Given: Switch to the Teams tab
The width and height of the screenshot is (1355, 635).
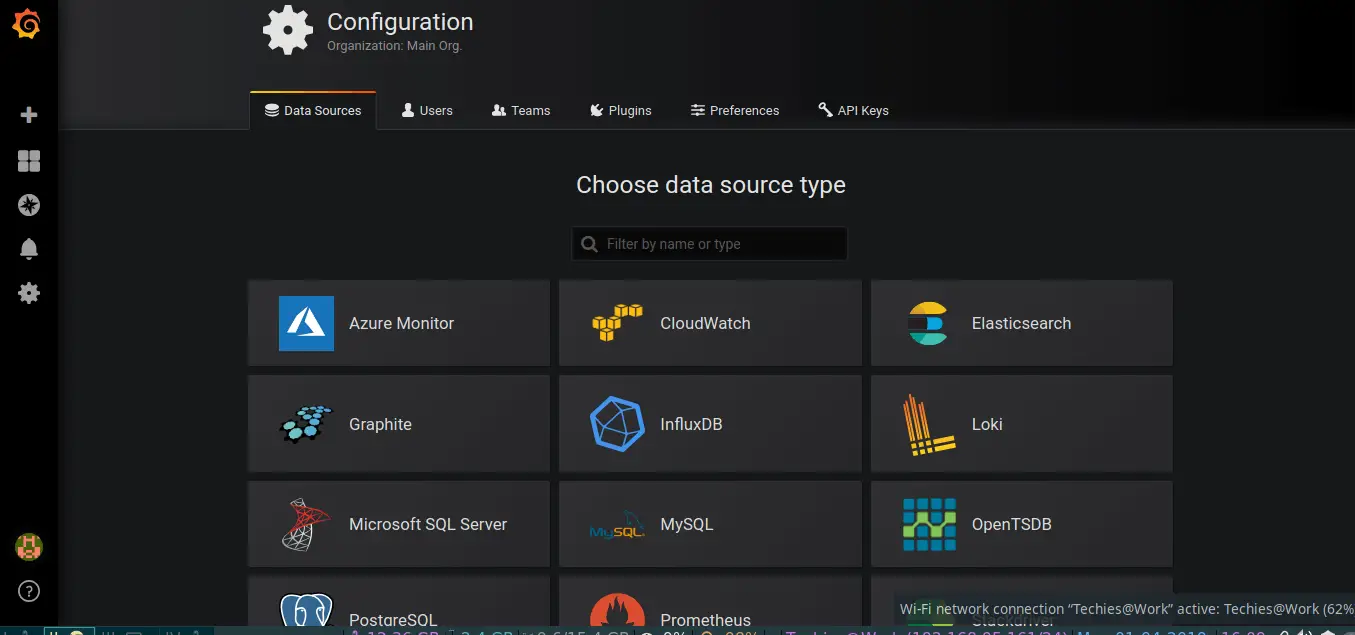Looking at the screenshot, I should pos(521,110).
